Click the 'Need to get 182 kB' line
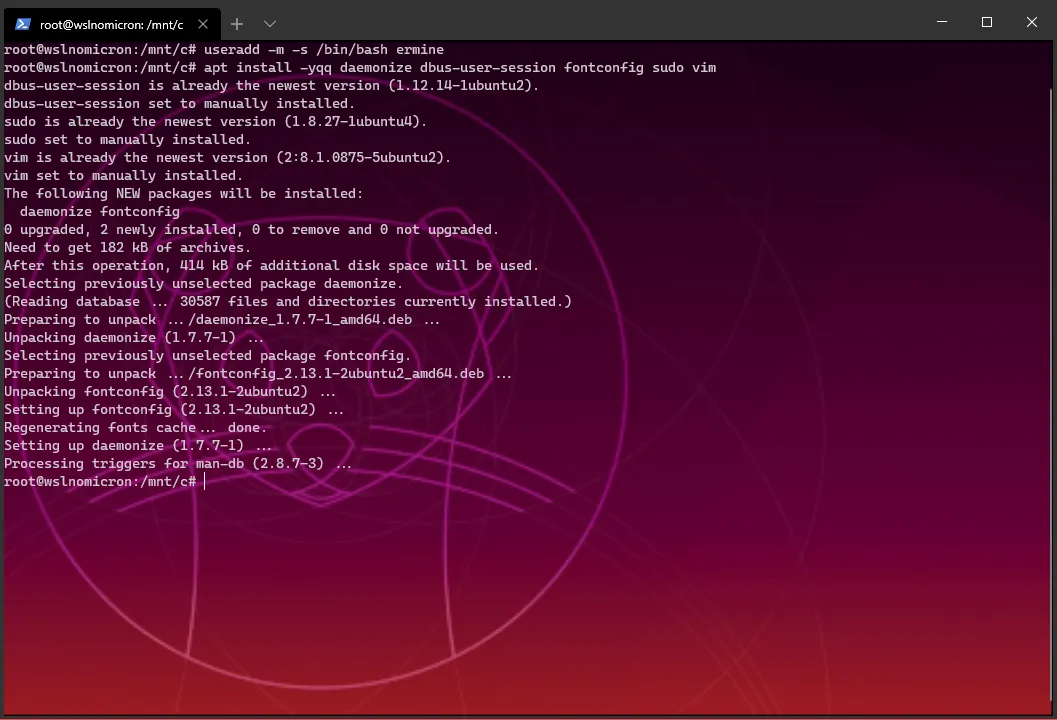Viewport: 1057px width, 720px height. (x=128, y=247)
